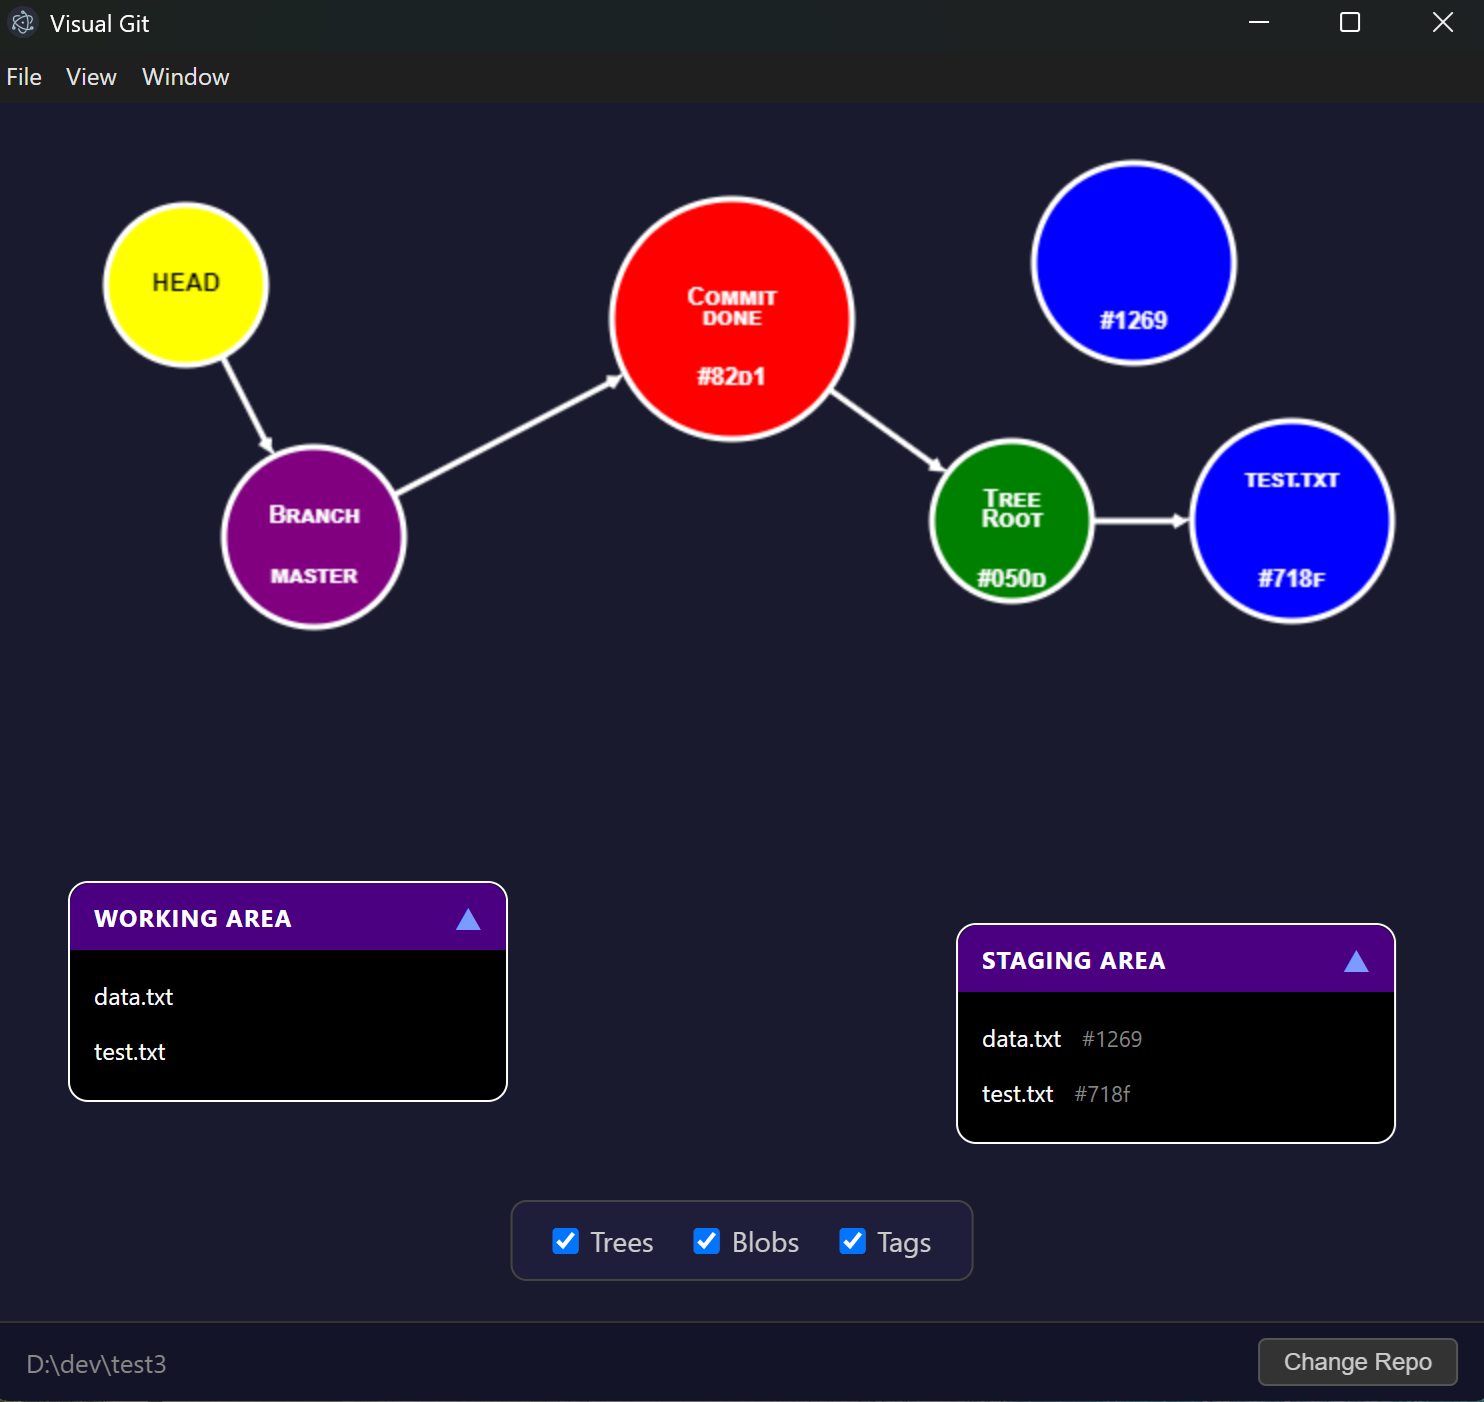Collapse the Staging Area panel
Image resolution: width=1484 pixels, height=1402 pixels.
(1356, 961)
